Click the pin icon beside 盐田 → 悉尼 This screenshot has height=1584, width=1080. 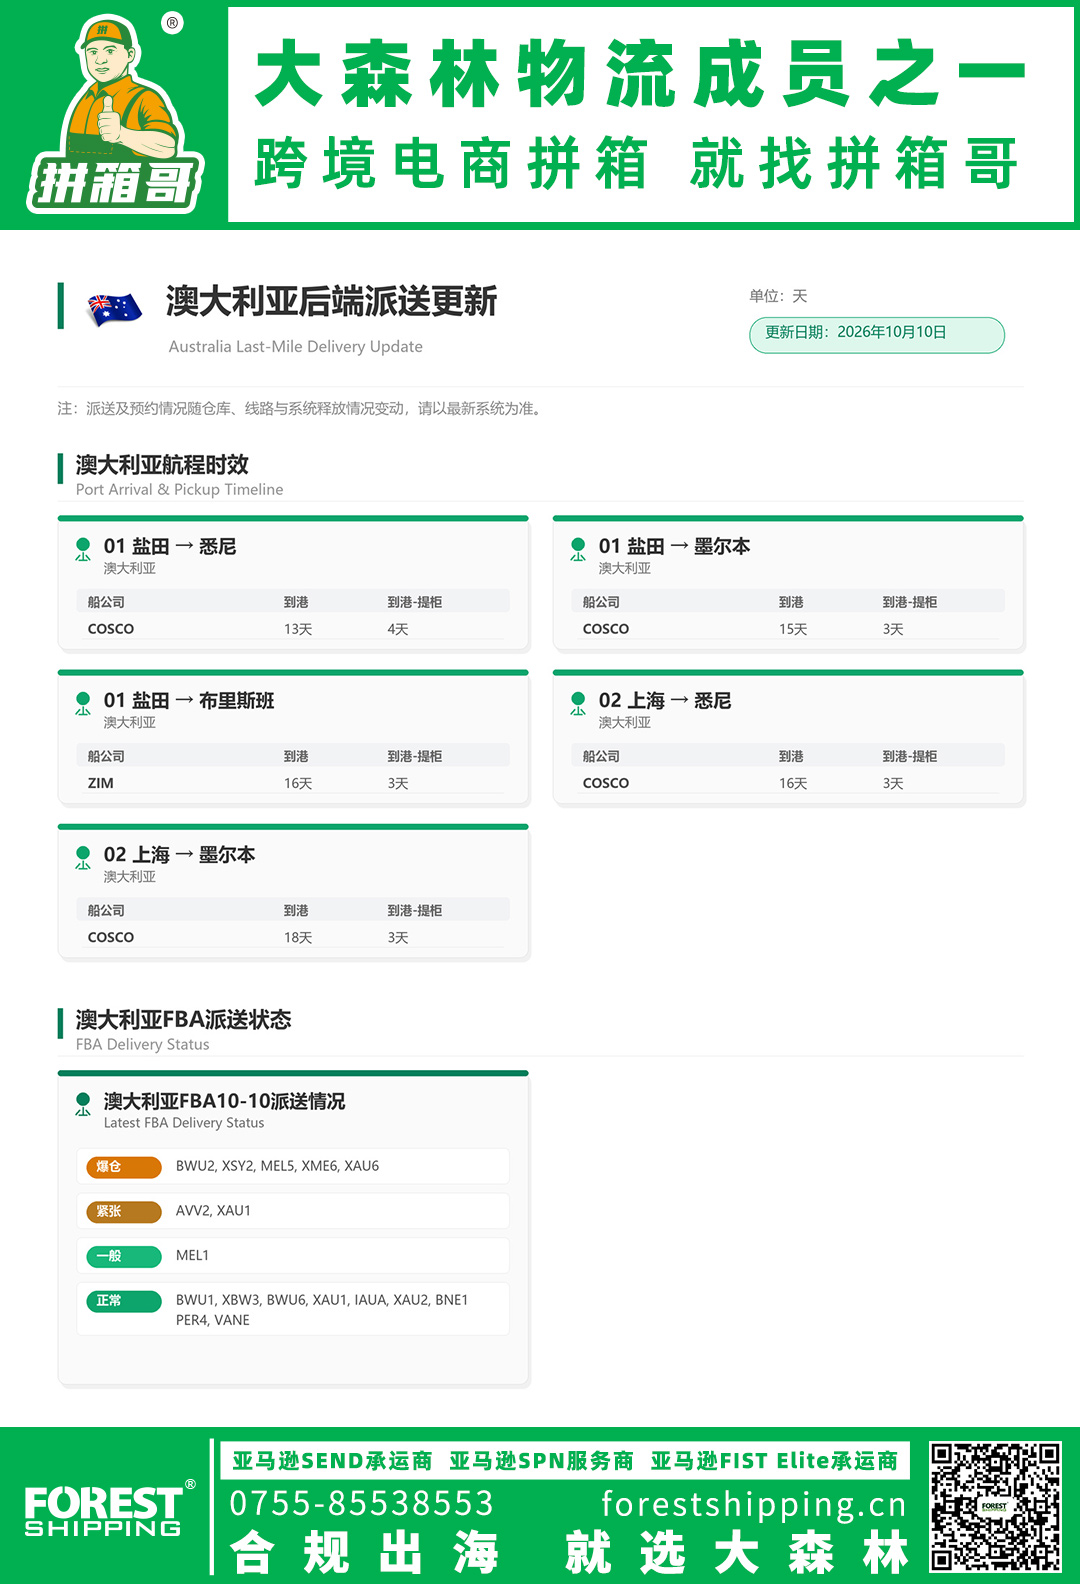click(83, 549)
